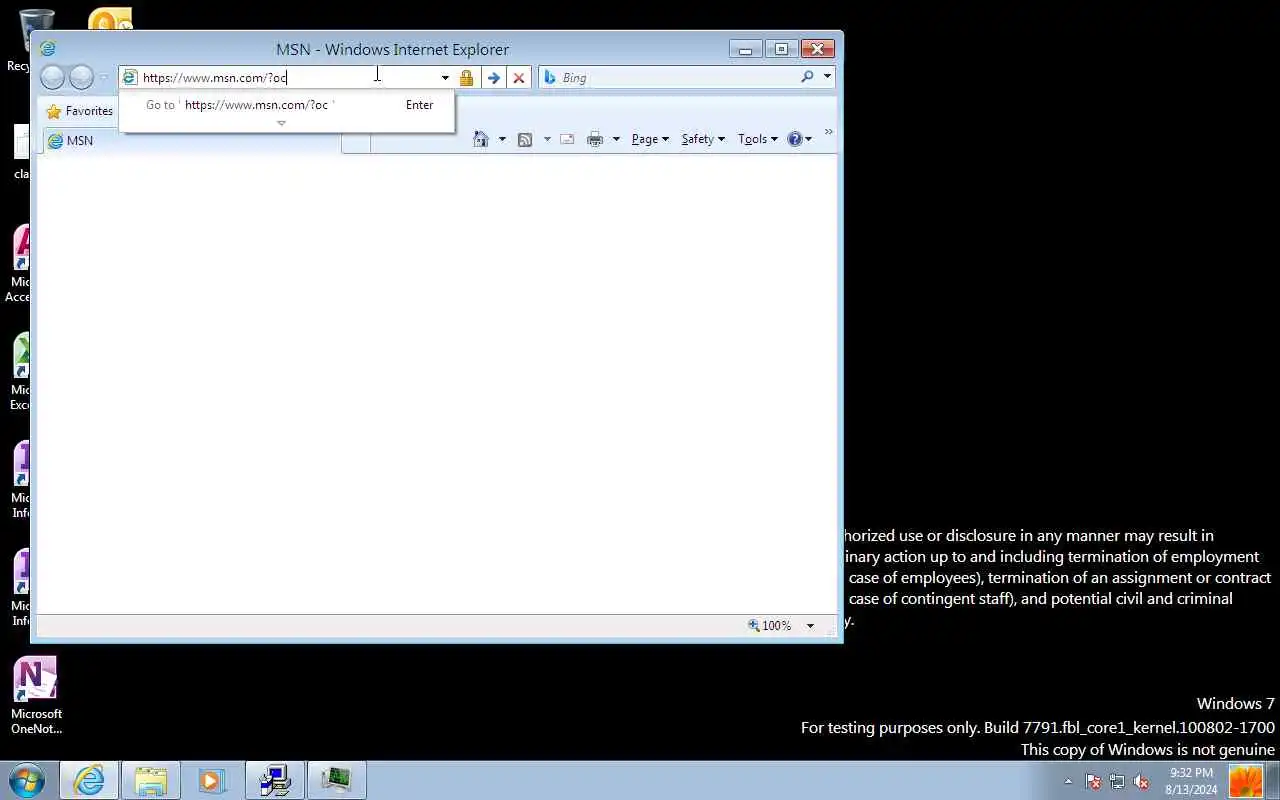Restore down the Internet Explorer window
This screenshot has width=1280, height=800.
(x=781, y=49)
